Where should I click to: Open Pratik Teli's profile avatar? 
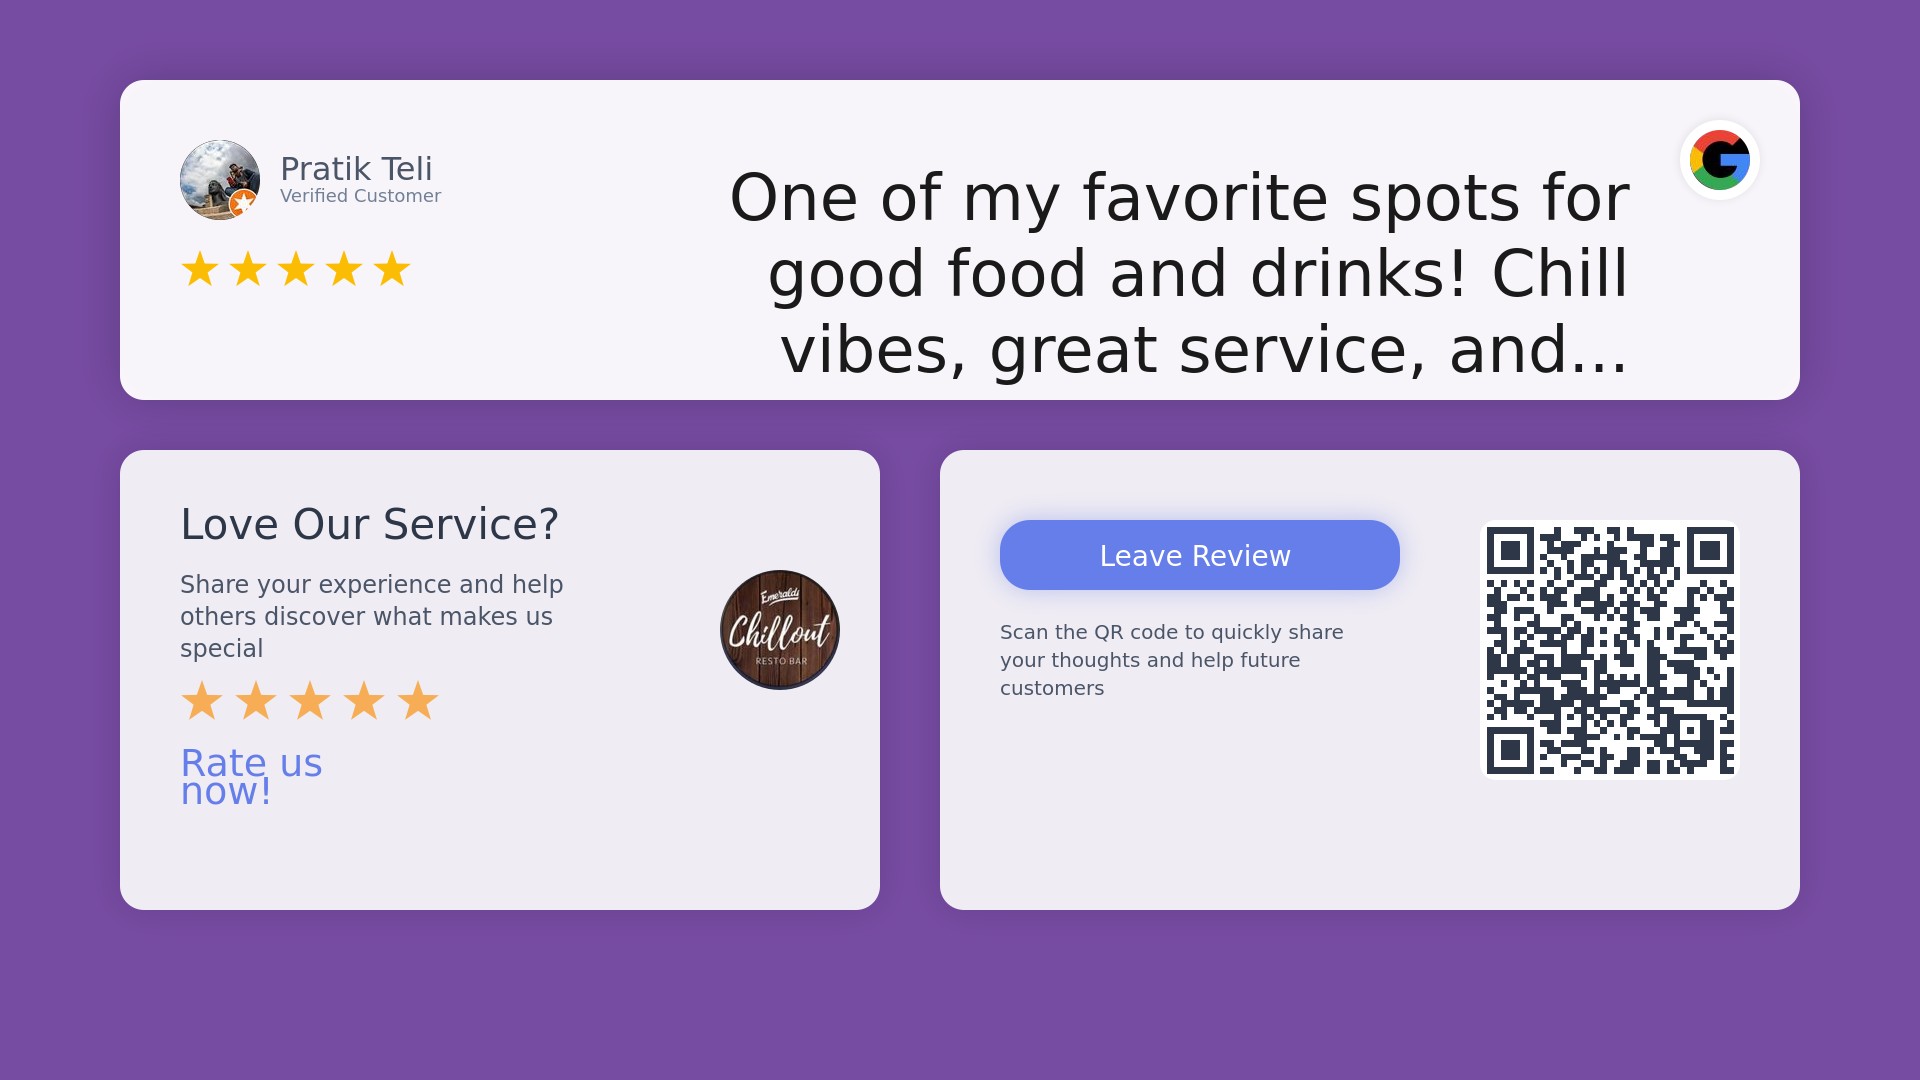click(x=220, y=180)
